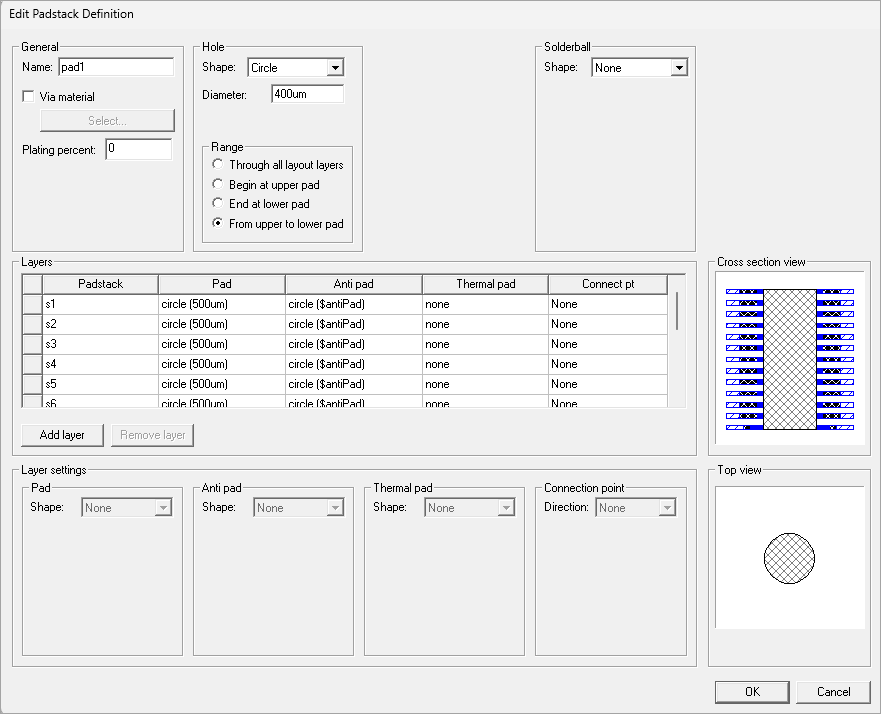881x714 pixels.
Task: Select the row header for layer s4
Action: point(33,364)
